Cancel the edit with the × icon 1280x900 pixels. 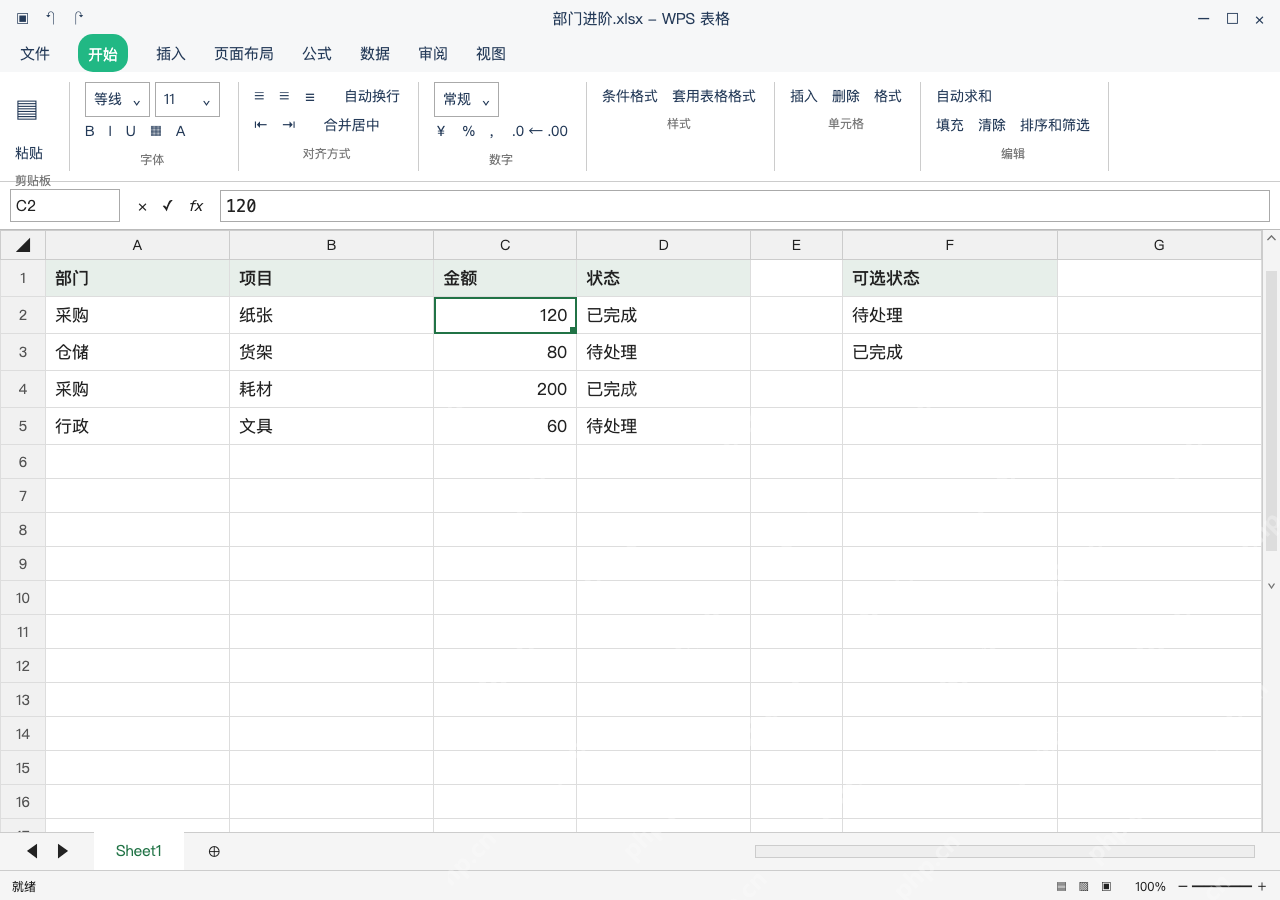pos(142,206)
